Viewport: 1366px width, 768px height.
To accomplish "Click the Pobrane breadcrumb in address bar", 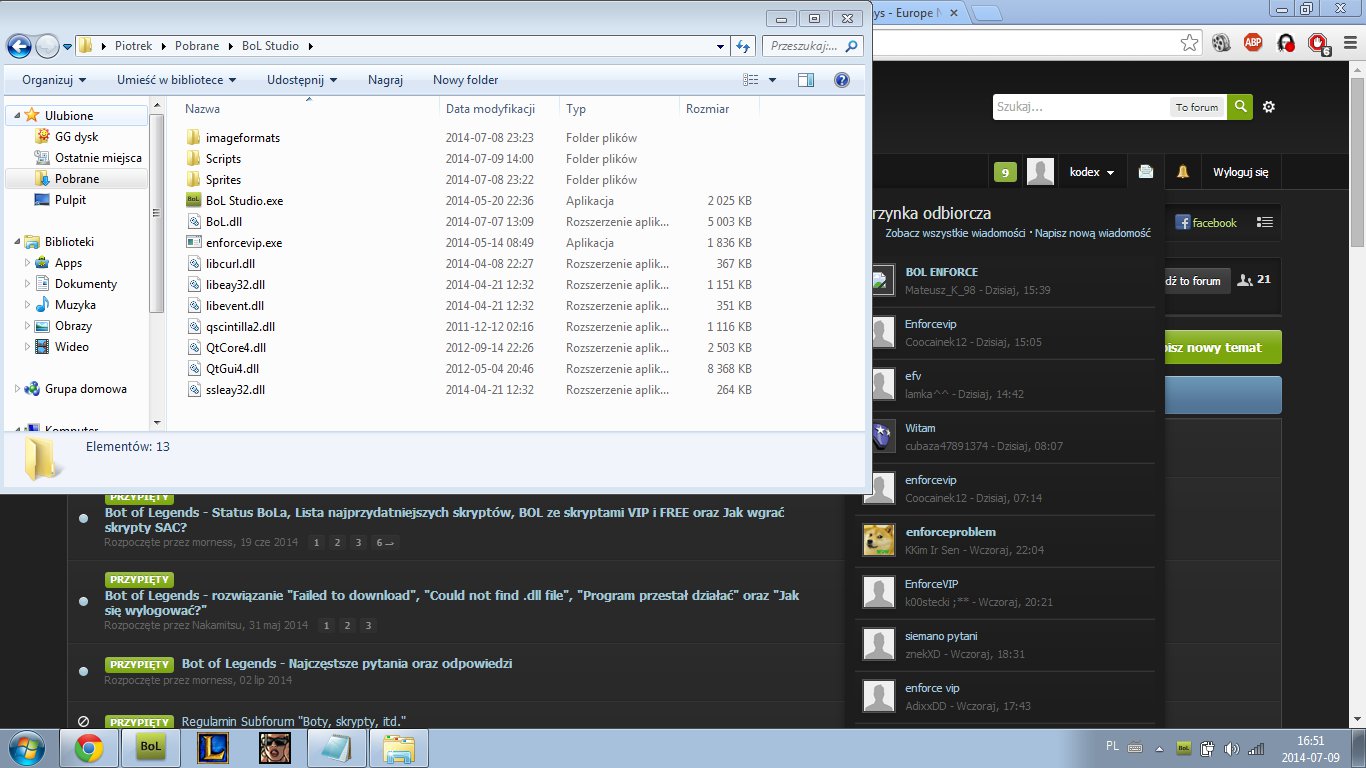I will tap(197, 46).
